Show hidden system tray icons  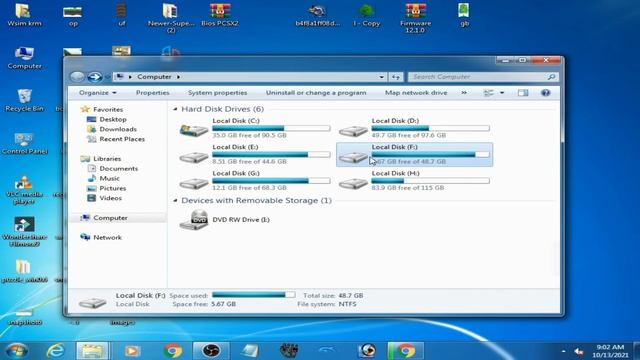click(x=563, y=351)
